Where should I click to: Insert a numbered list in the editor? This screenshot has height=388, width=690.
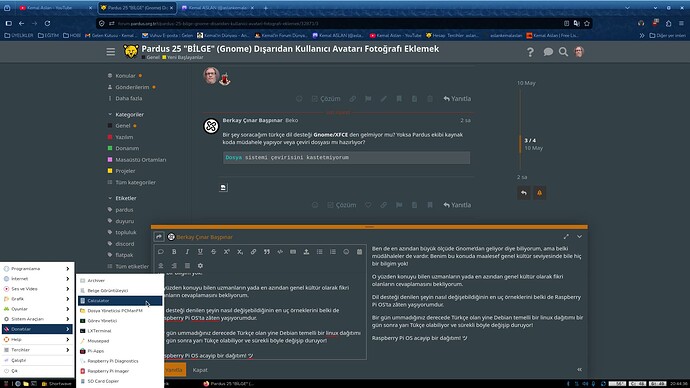click(x=333, y=252)
